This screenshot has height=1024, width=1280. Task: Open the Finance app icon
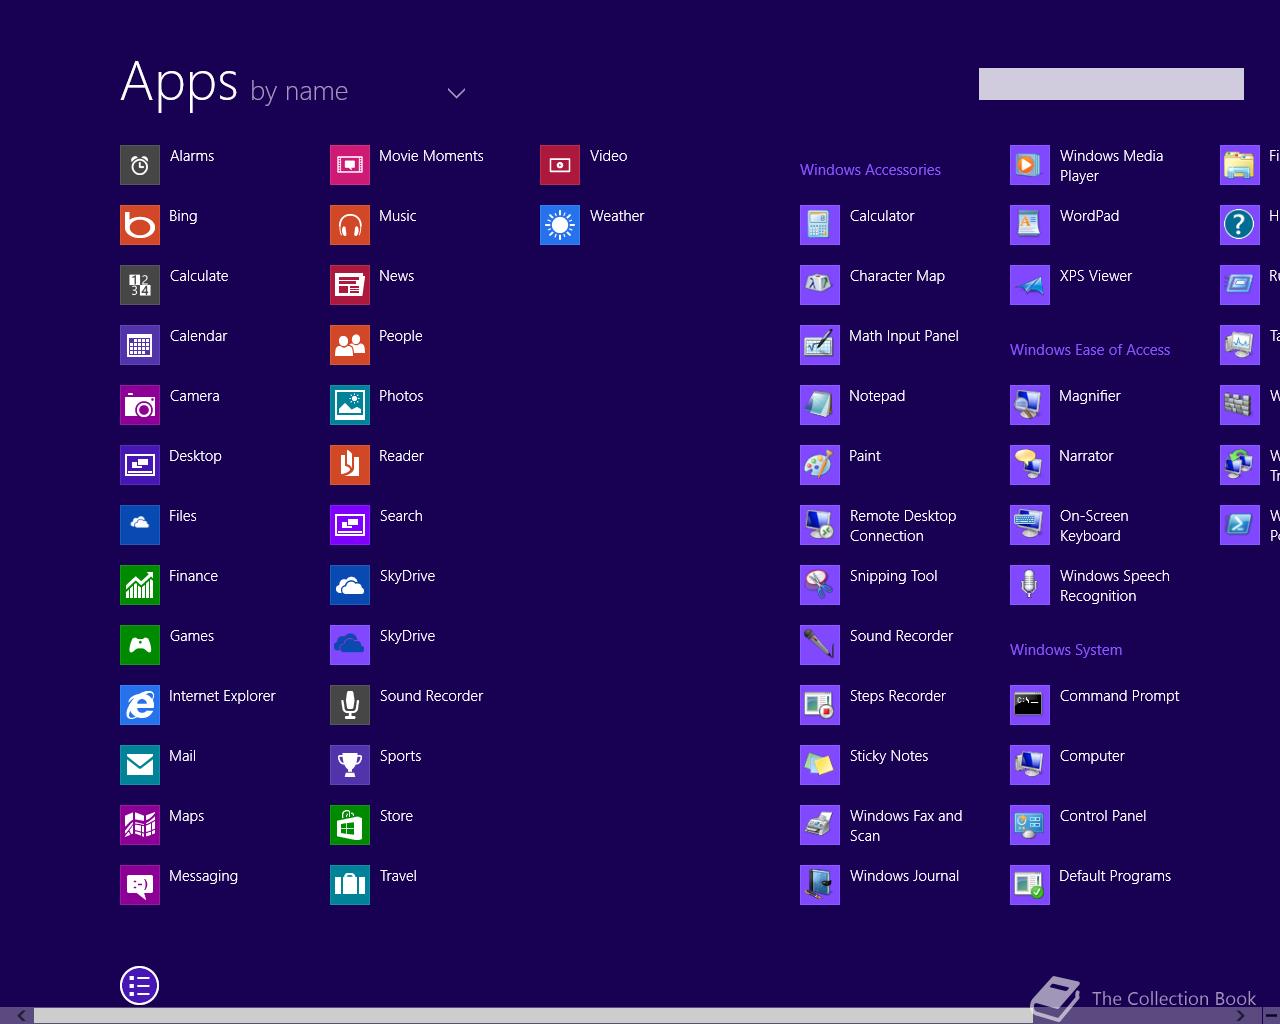[x=140, y=585]
